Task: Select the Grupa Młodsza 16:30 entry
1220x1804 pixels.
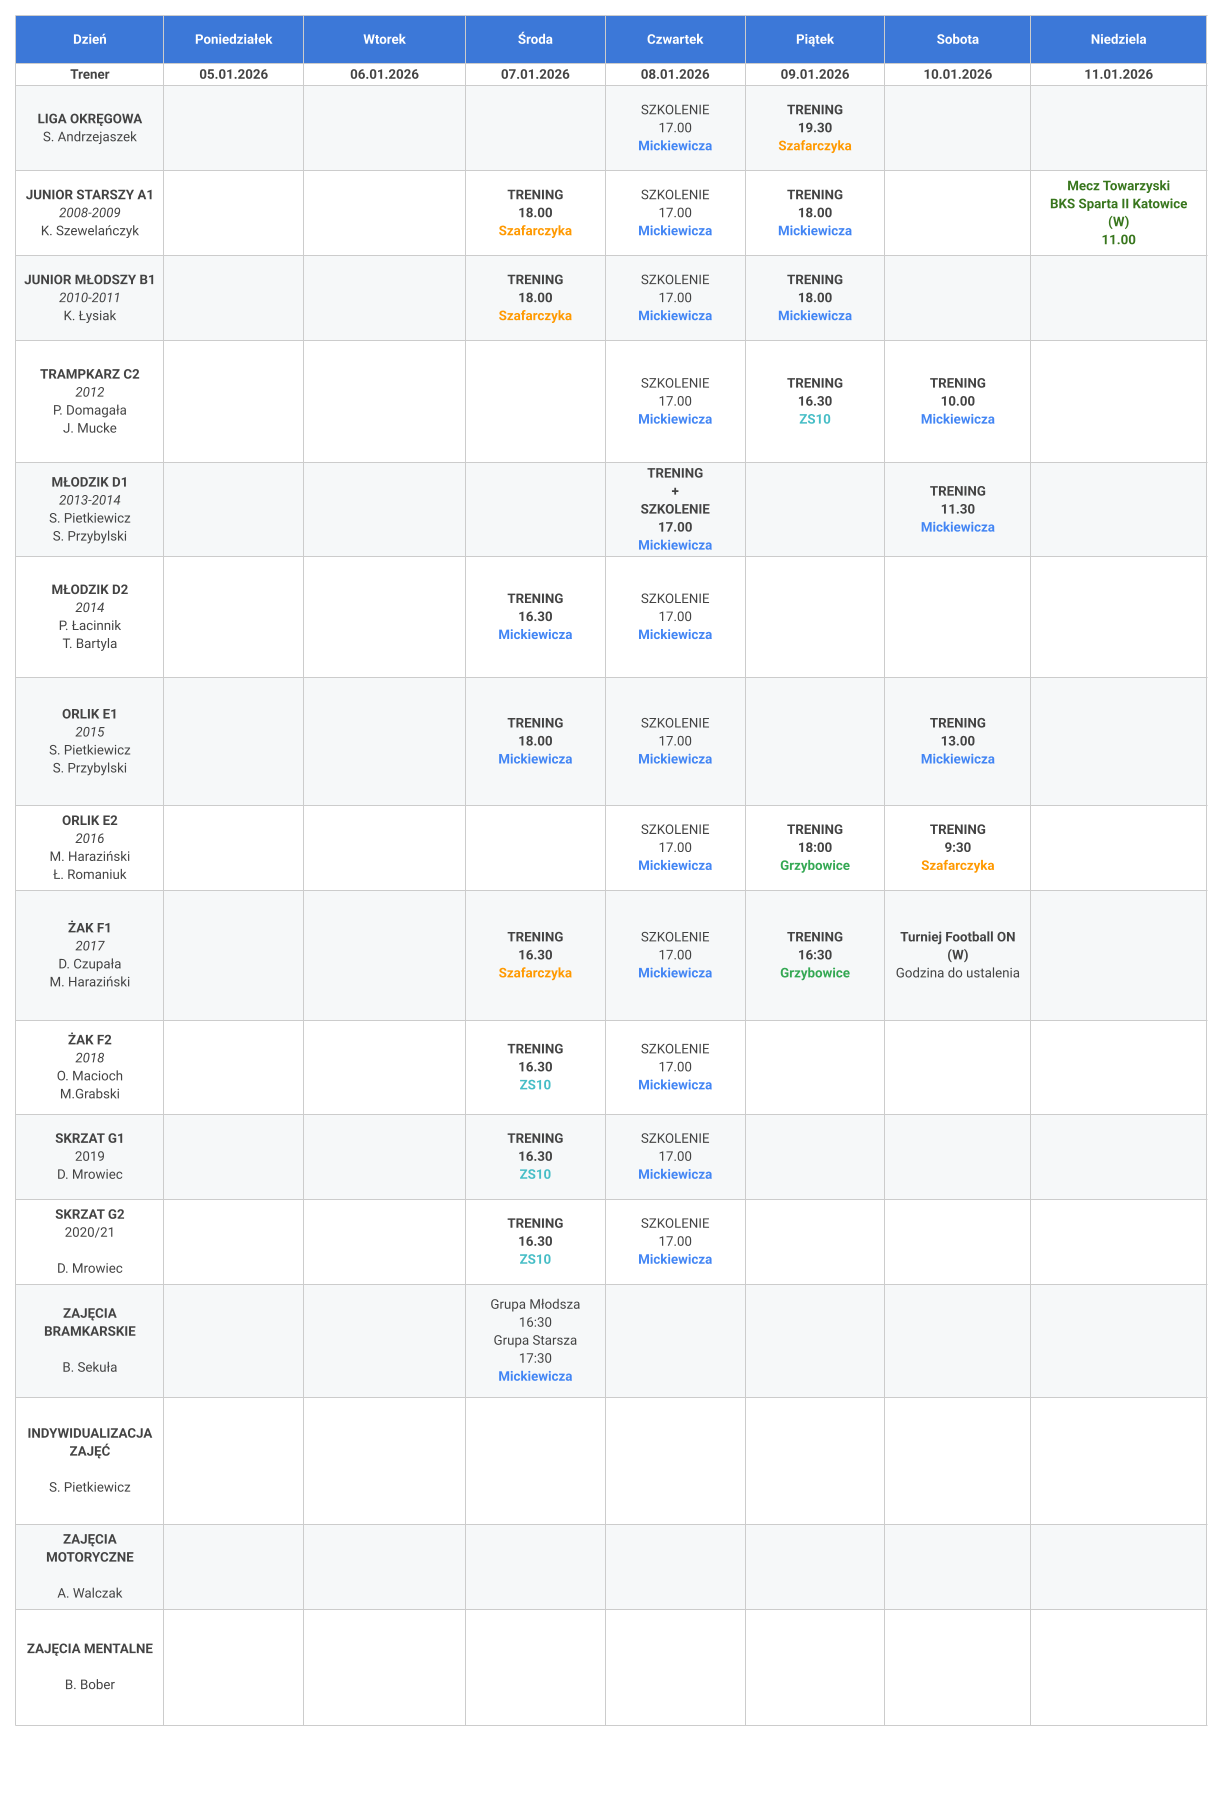Action: click(535, 1313)
